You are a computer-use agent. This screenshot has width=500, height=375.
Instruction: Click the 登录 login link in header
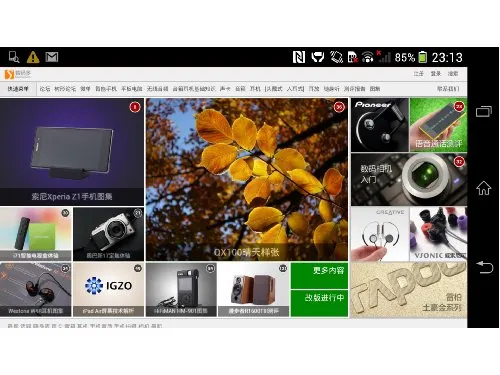(x=435, y=74)
